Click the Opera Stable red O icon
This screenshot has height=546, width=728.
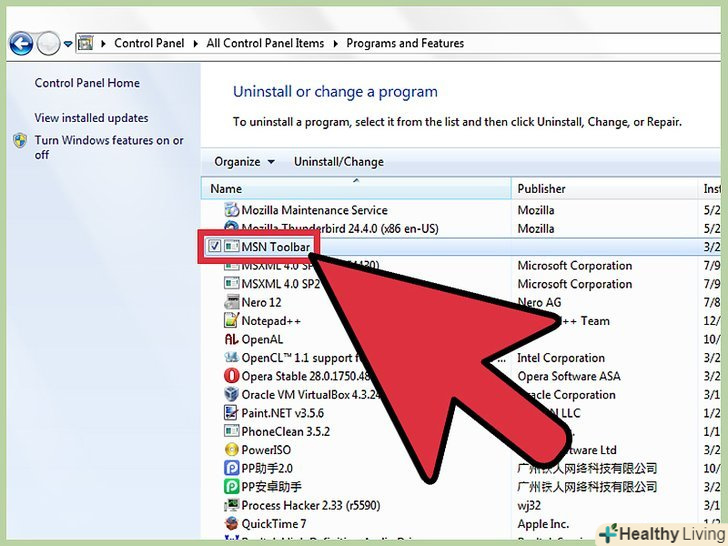pyautogui.click(x=231, y=375)
